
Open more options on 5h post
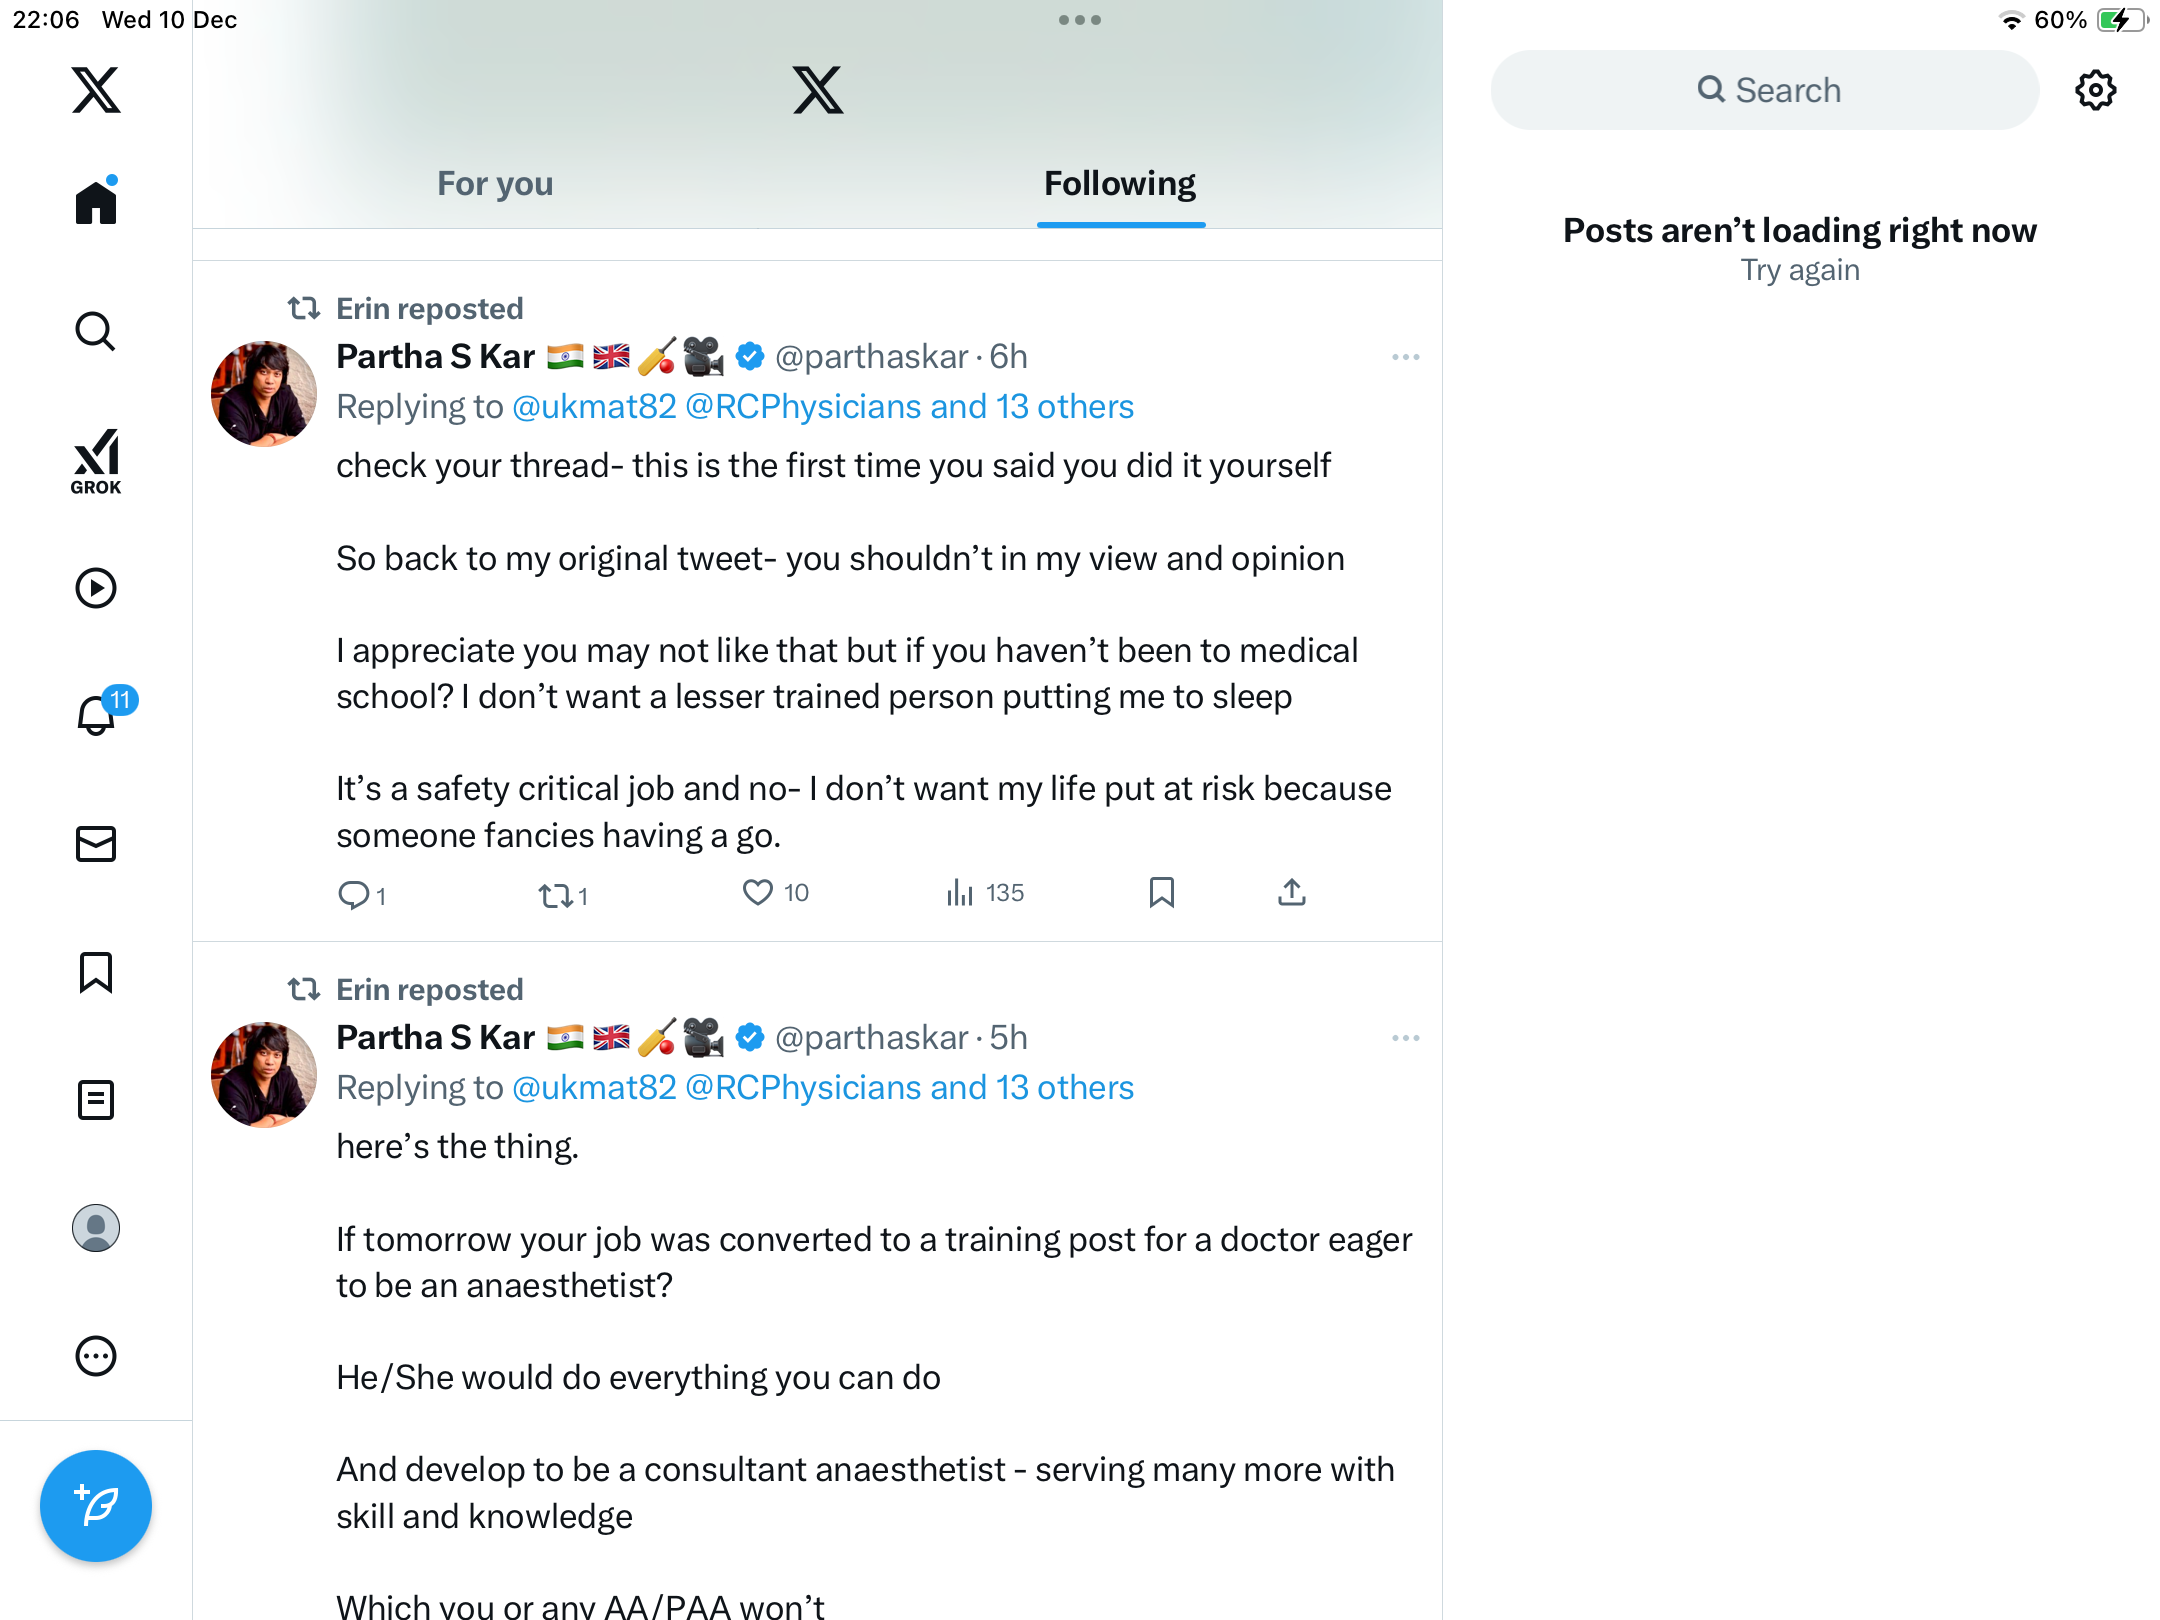1405,1038
